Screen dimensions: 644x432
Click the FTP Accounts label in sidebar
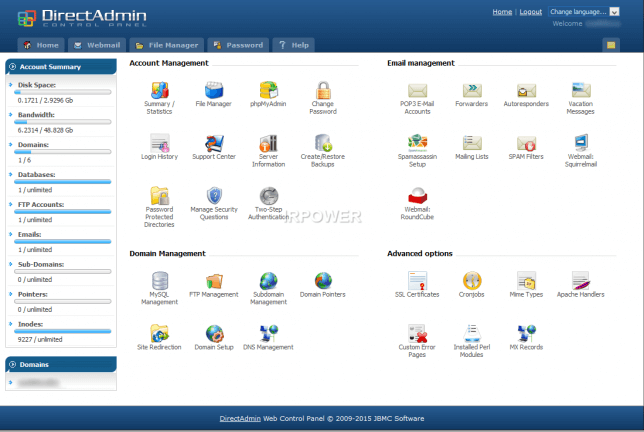click(41, 204)
